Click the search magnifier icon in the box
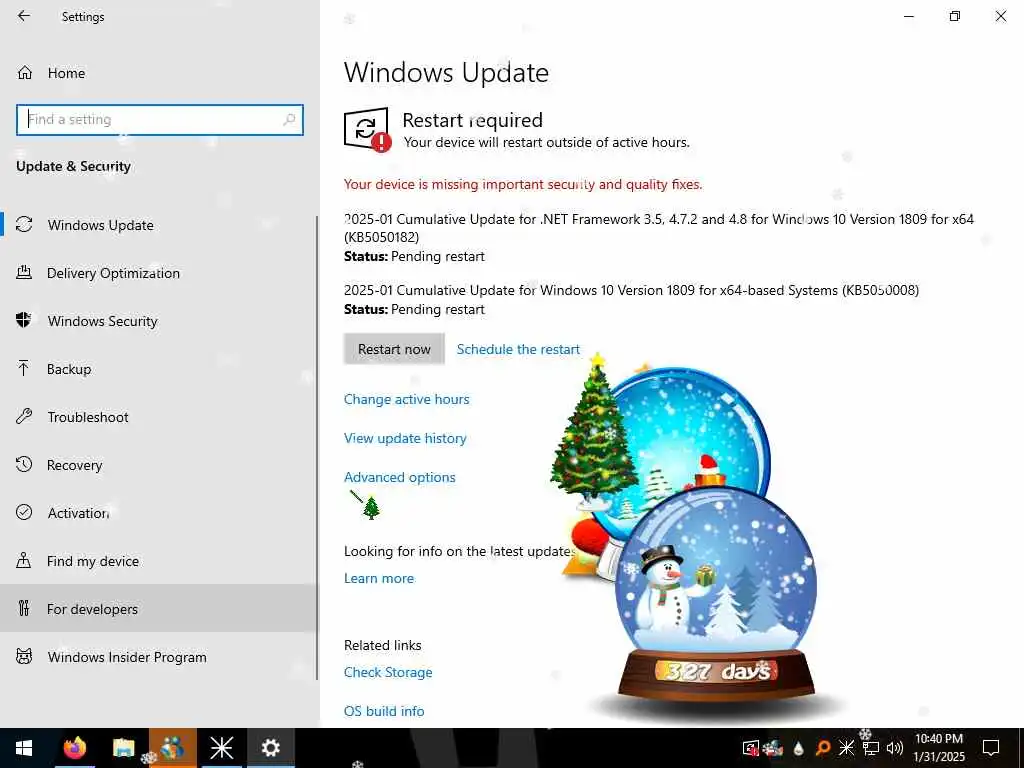Screen dimensions: 1024x768 tap(289, 120)
